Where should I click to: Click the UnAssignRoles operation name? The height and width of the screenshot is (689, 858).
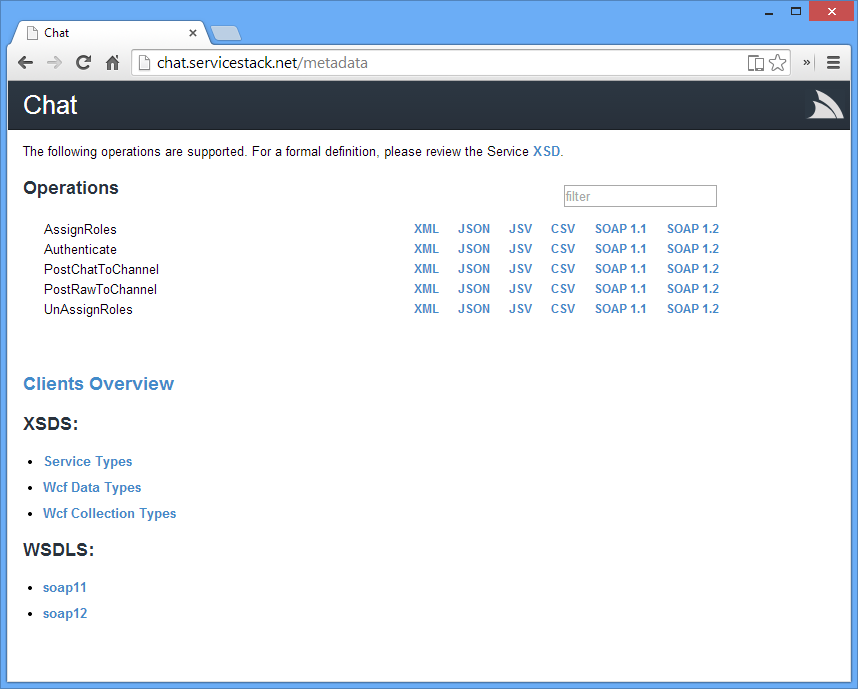coord(88,309)
